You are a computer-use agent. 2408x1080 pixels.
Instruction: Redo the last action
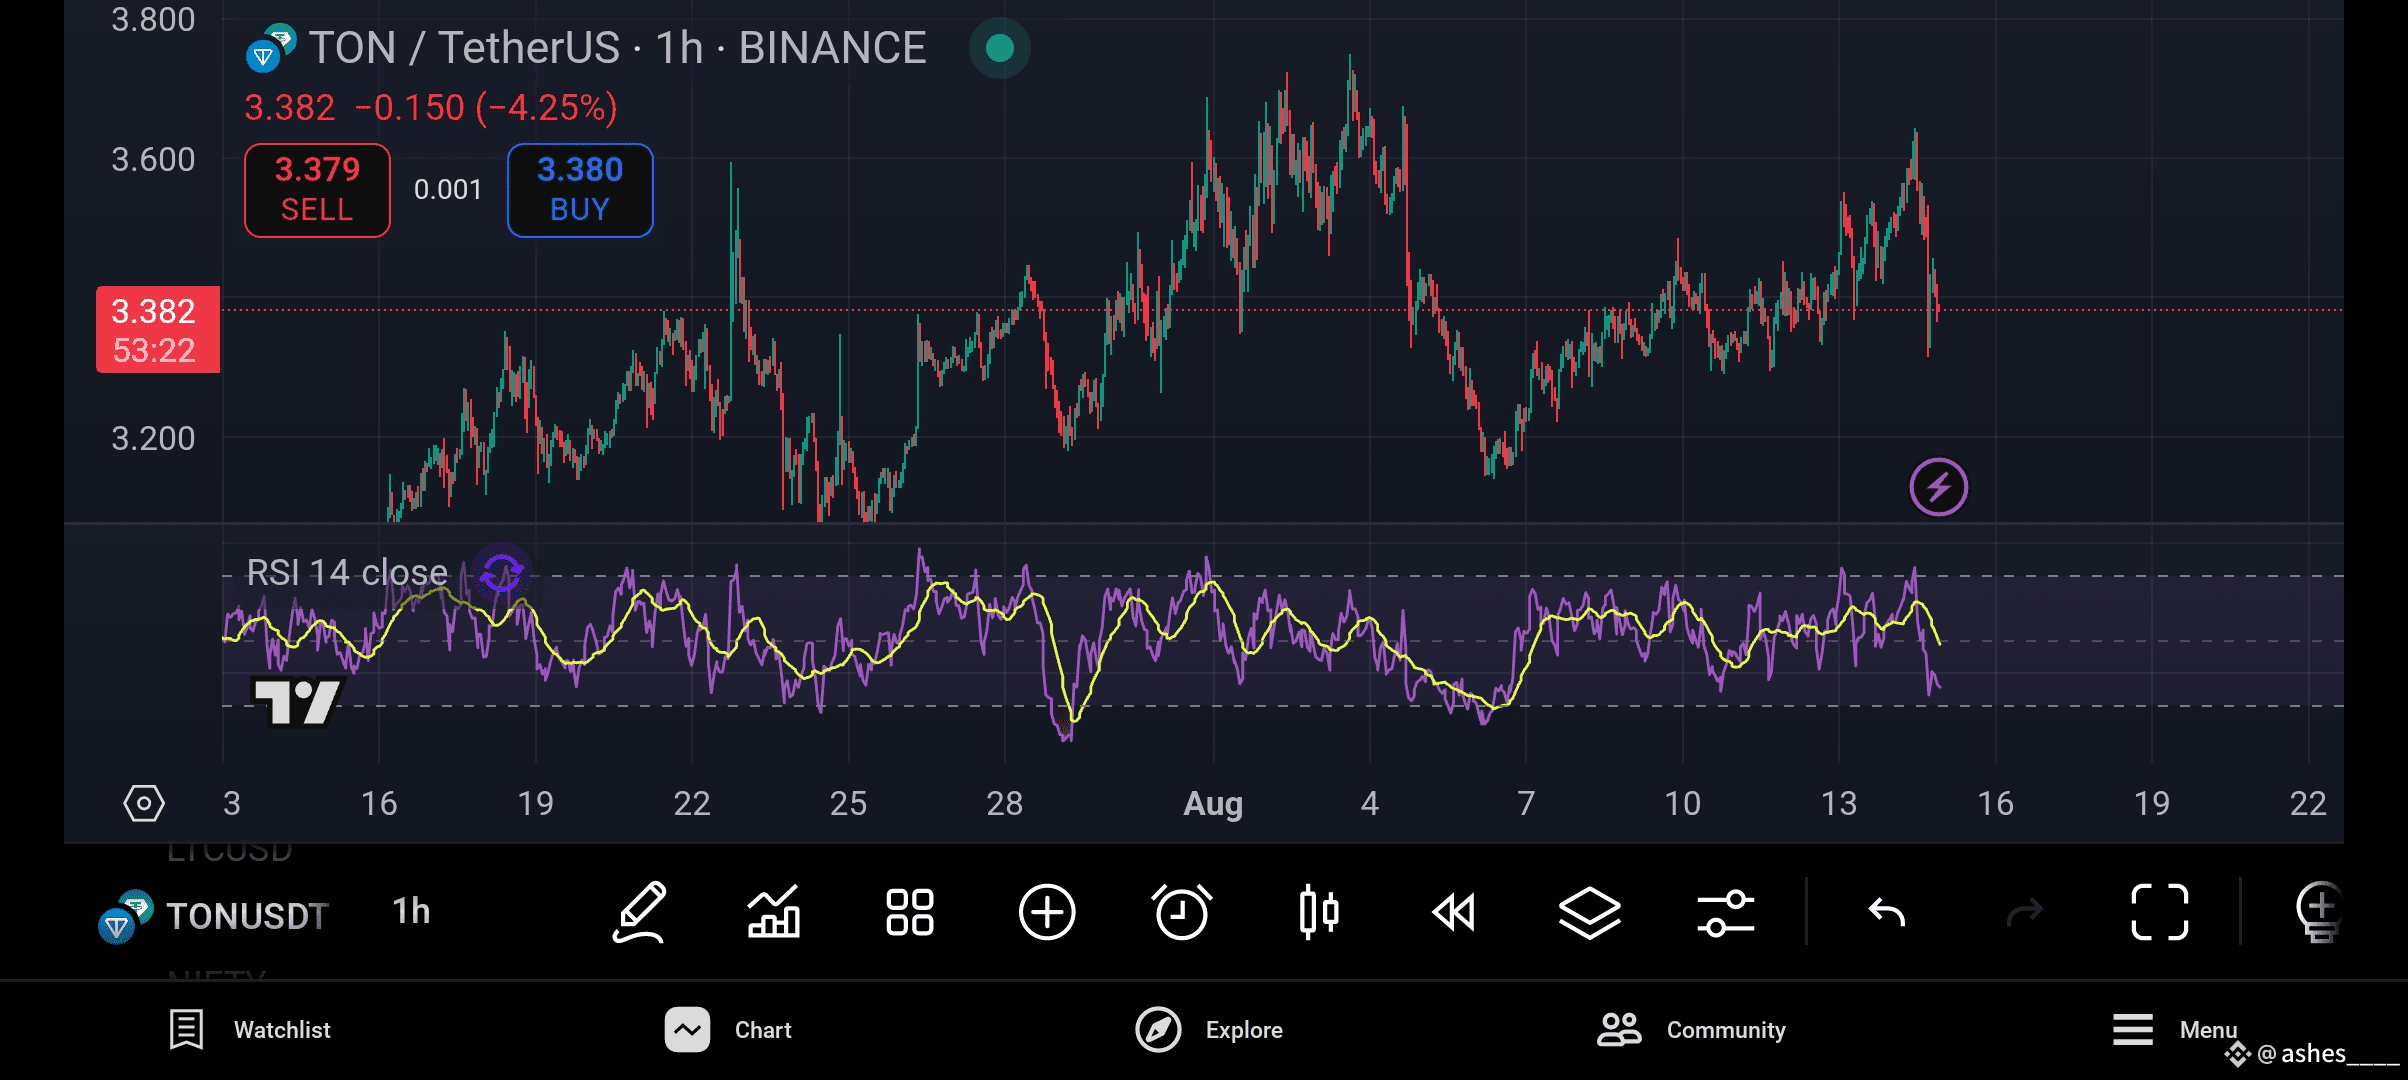tap(2025, 912)
